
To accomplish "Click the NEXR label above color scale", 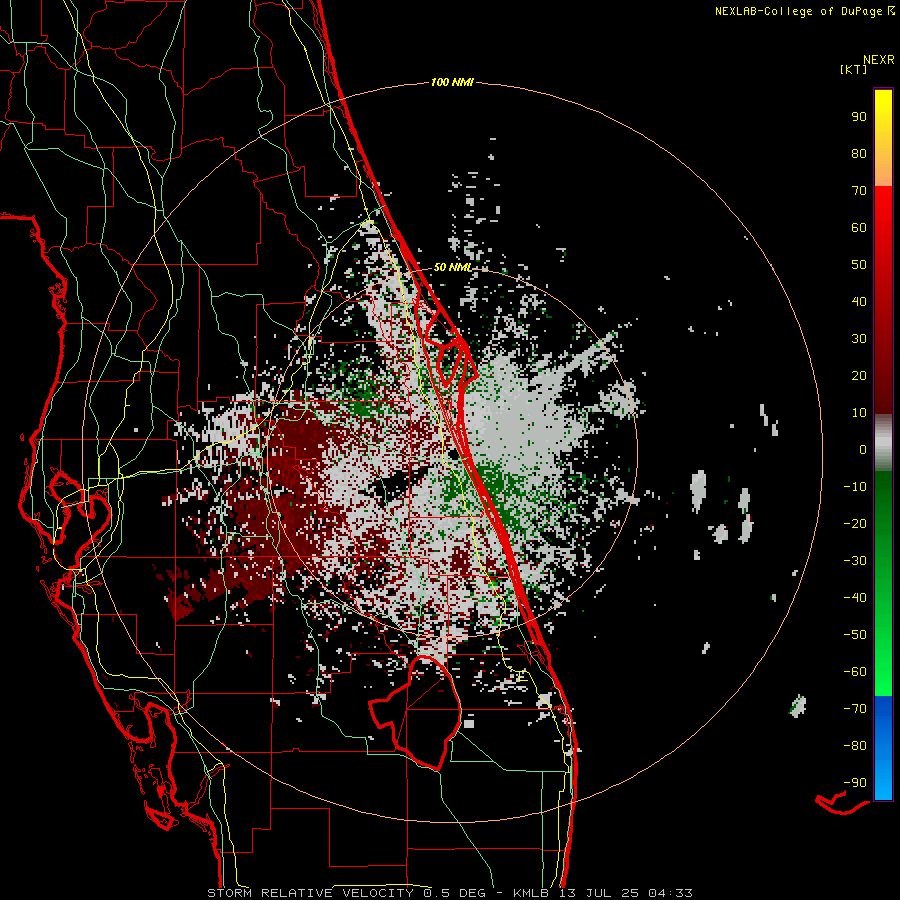I will coord(879,60).
